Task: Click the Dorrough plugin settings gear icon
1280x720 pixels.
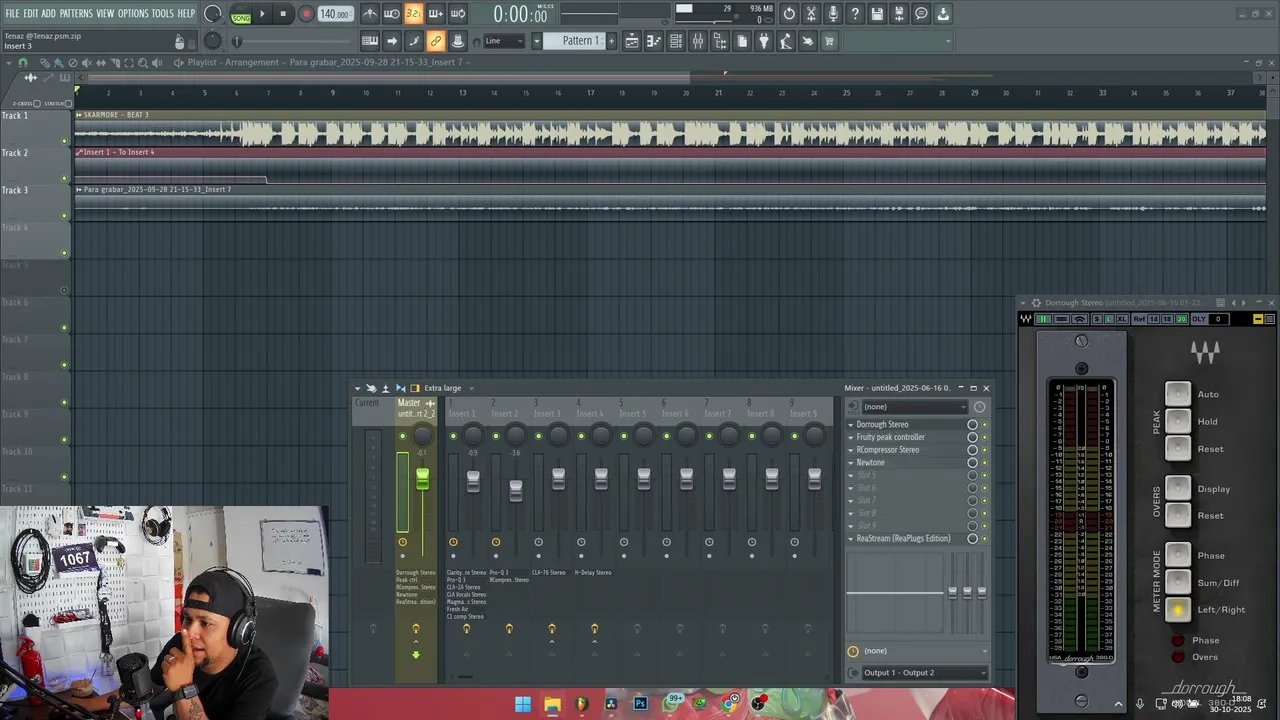Action: pyautogui.click(x=1036, y=302)
